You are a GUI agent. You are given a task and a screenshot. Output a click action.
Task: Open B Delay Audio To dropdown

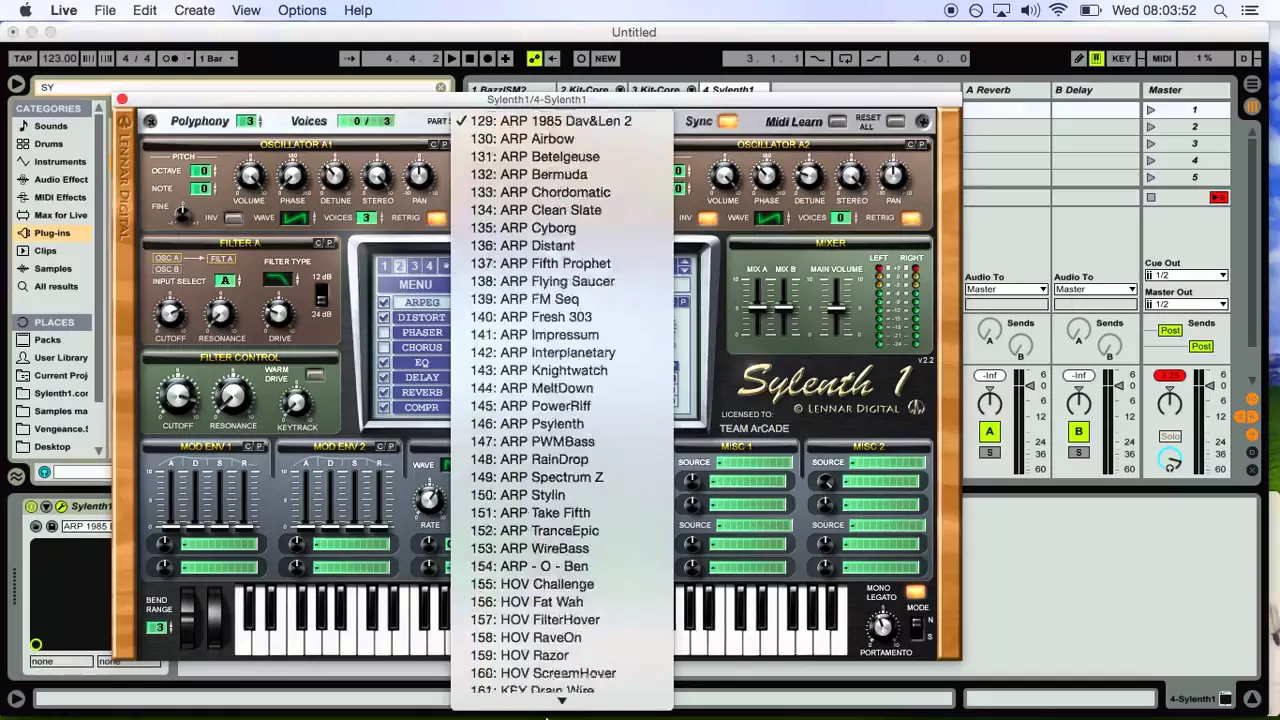(x=1095, y=290)
